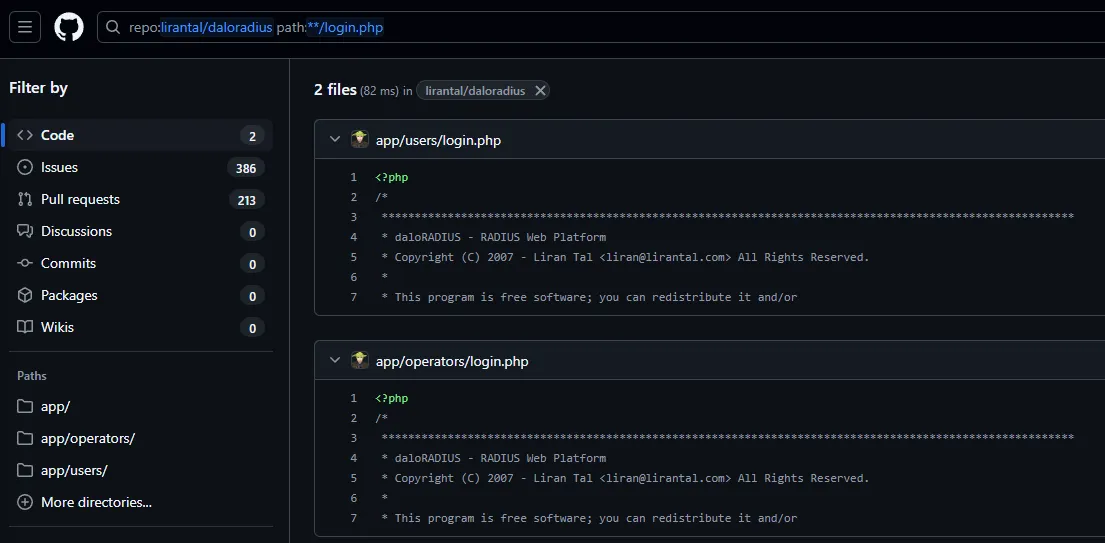The height and width of the screenshot is (543, 1105).
Task: Click the '2 files' results heading
Action: pos(335,90)
